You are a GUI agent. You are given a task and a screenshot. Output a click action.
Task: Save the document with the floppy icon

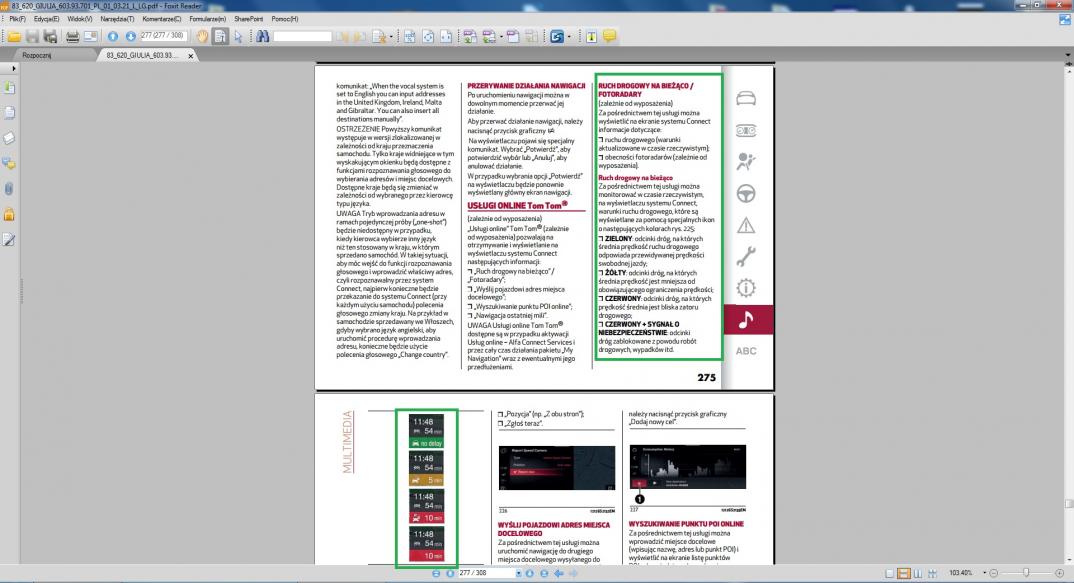click(x=32, y=36)
